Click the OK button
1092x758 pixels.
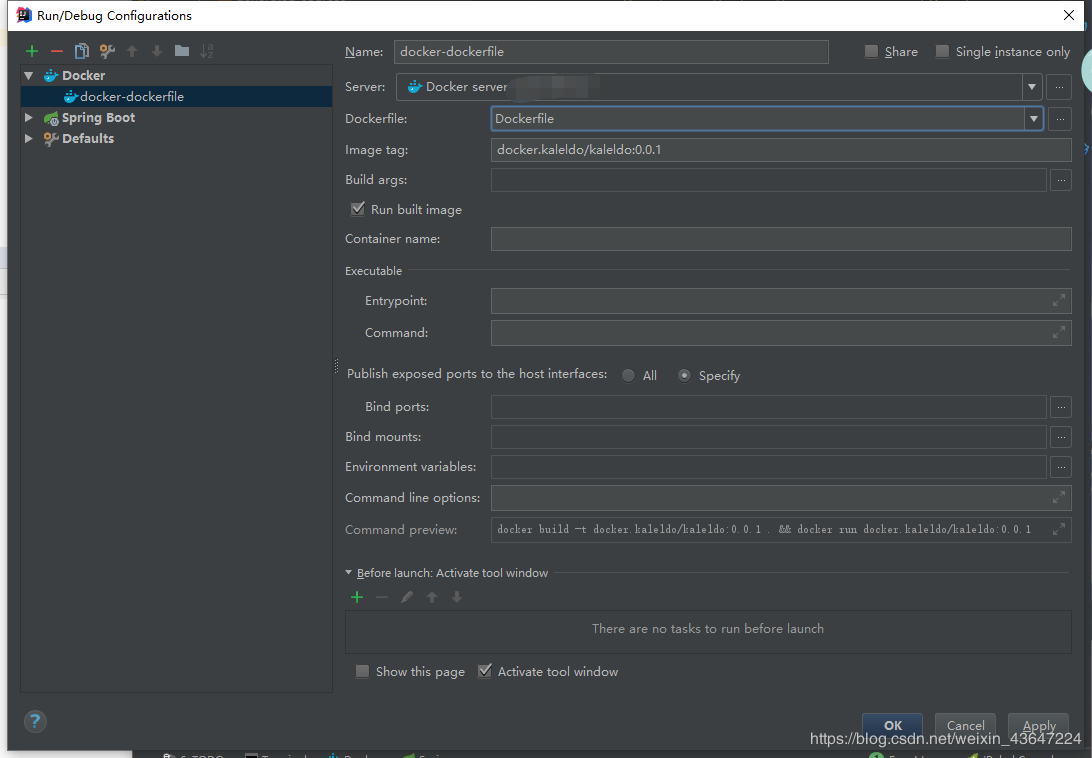pos(892,725)
